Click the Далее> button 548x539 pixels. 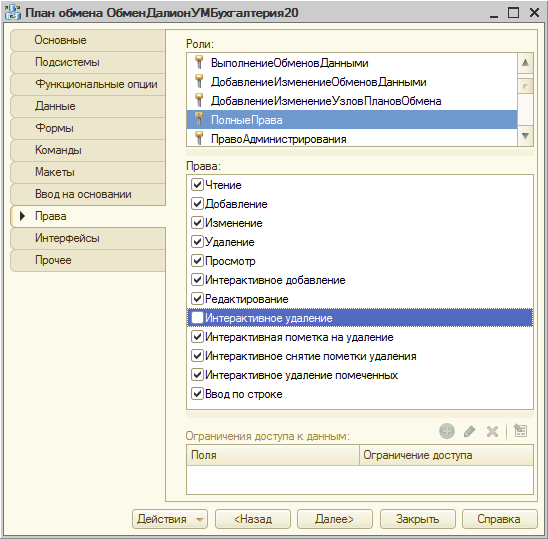click(x=334, y=519)
